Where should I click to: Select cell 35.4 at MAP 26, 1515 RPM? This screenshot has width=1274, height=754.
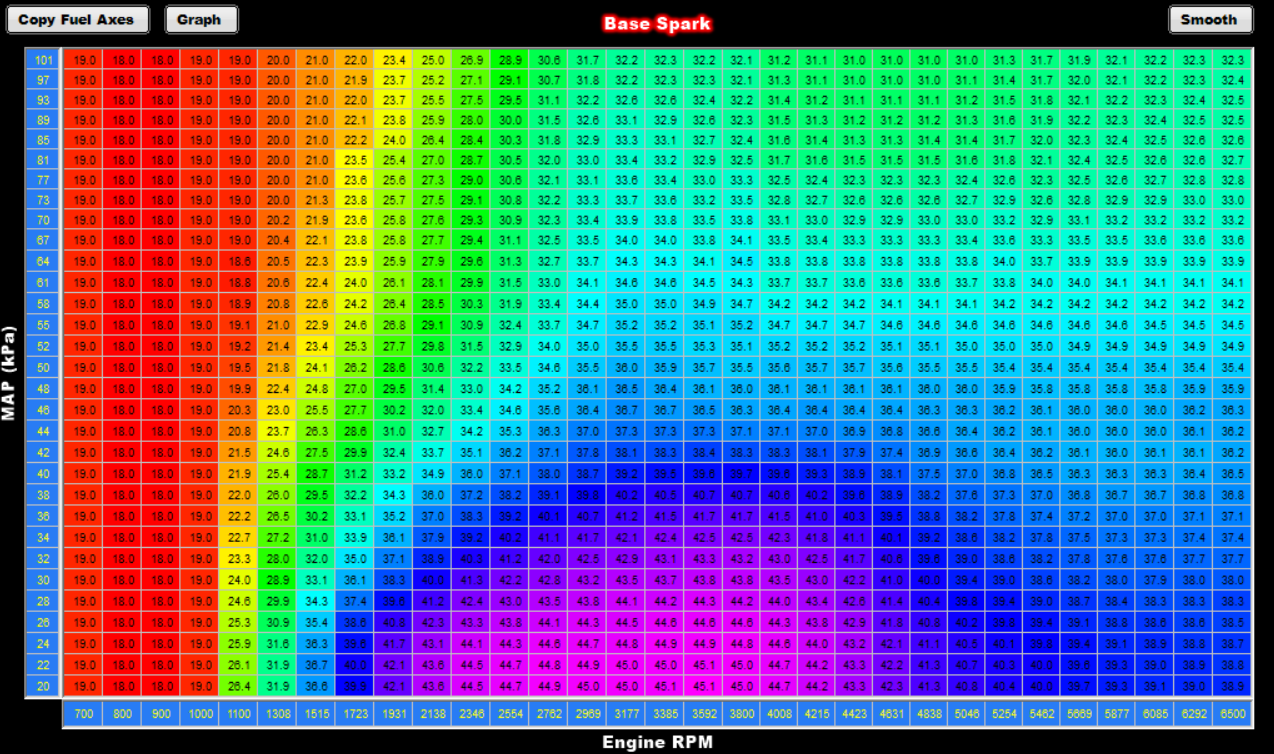pyautogui.click(x=316, y=622)
